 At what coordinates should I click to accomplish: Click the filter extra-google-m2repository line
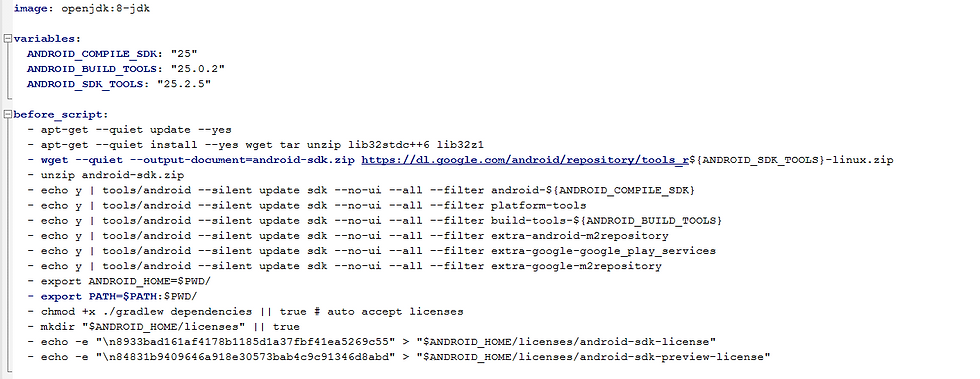coord(344,266)
